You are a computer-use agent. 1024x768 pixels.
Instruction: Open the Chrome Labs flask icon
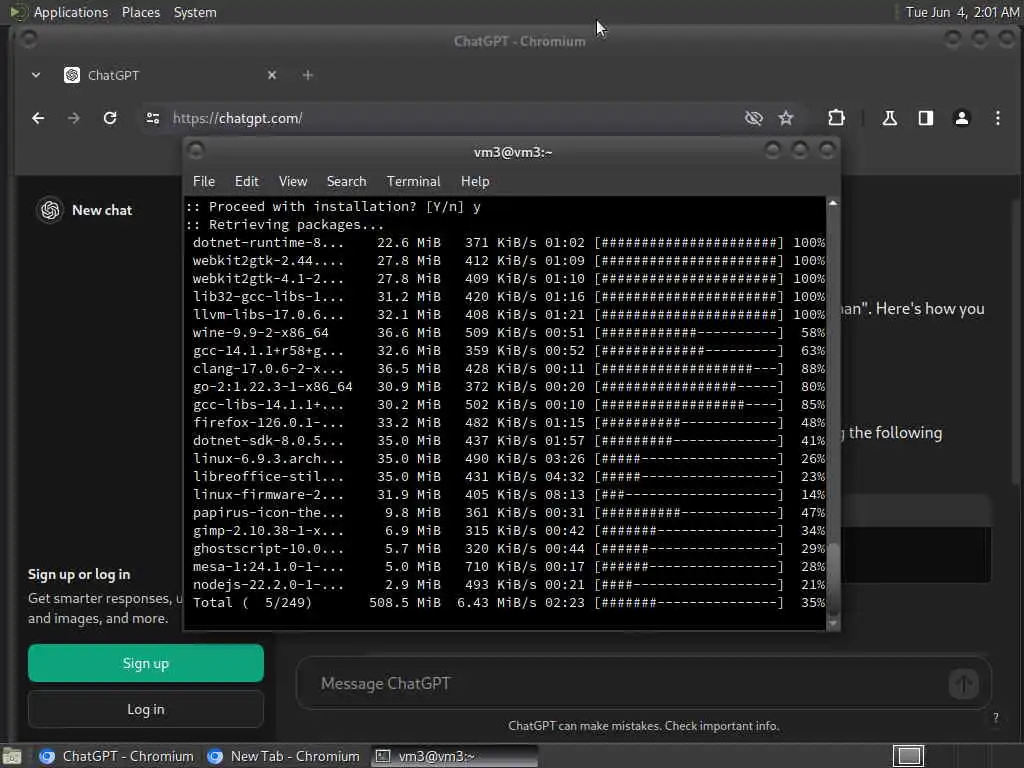(x=889, y=118)
